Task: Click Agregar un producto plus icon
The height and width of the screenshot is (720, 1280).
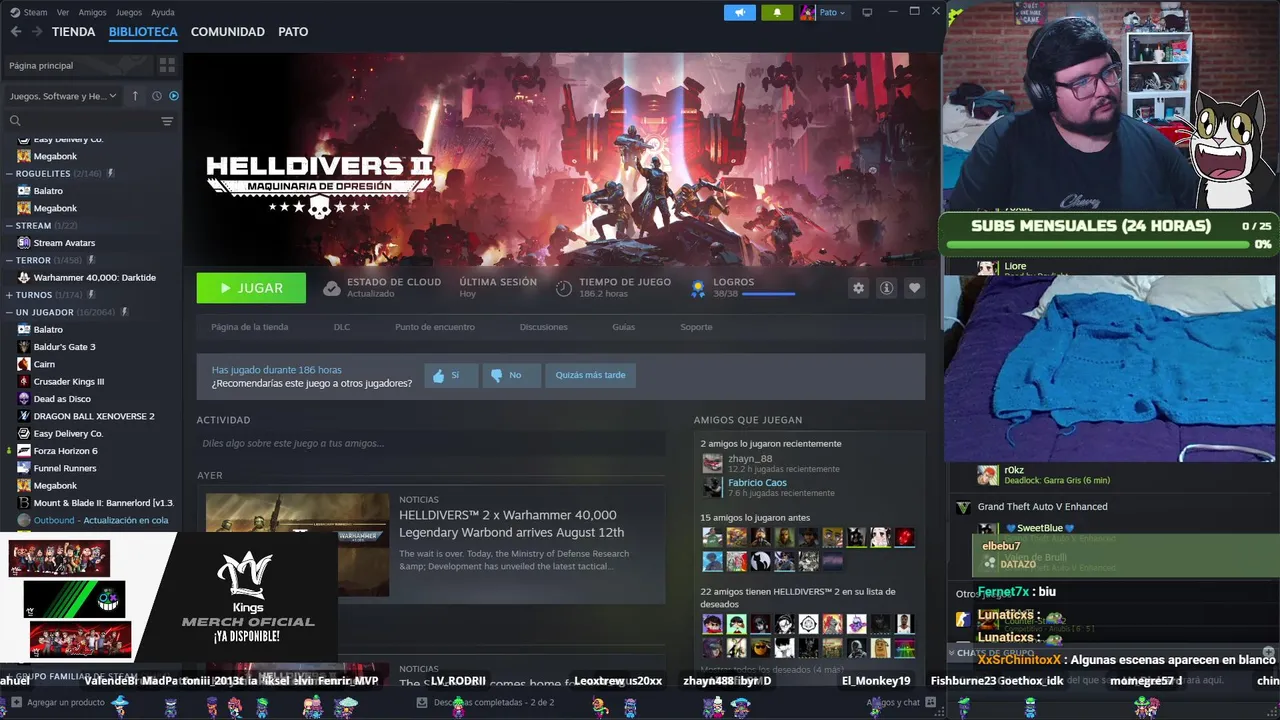Action: (x=14, y=703)
